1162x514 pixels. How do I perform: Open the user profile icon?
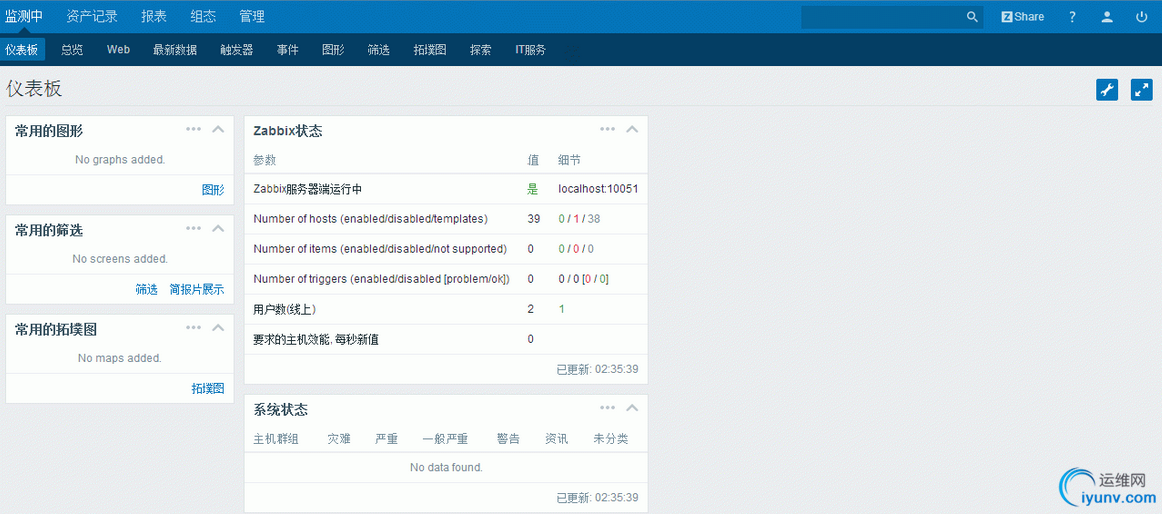[x=1107, y=16]
